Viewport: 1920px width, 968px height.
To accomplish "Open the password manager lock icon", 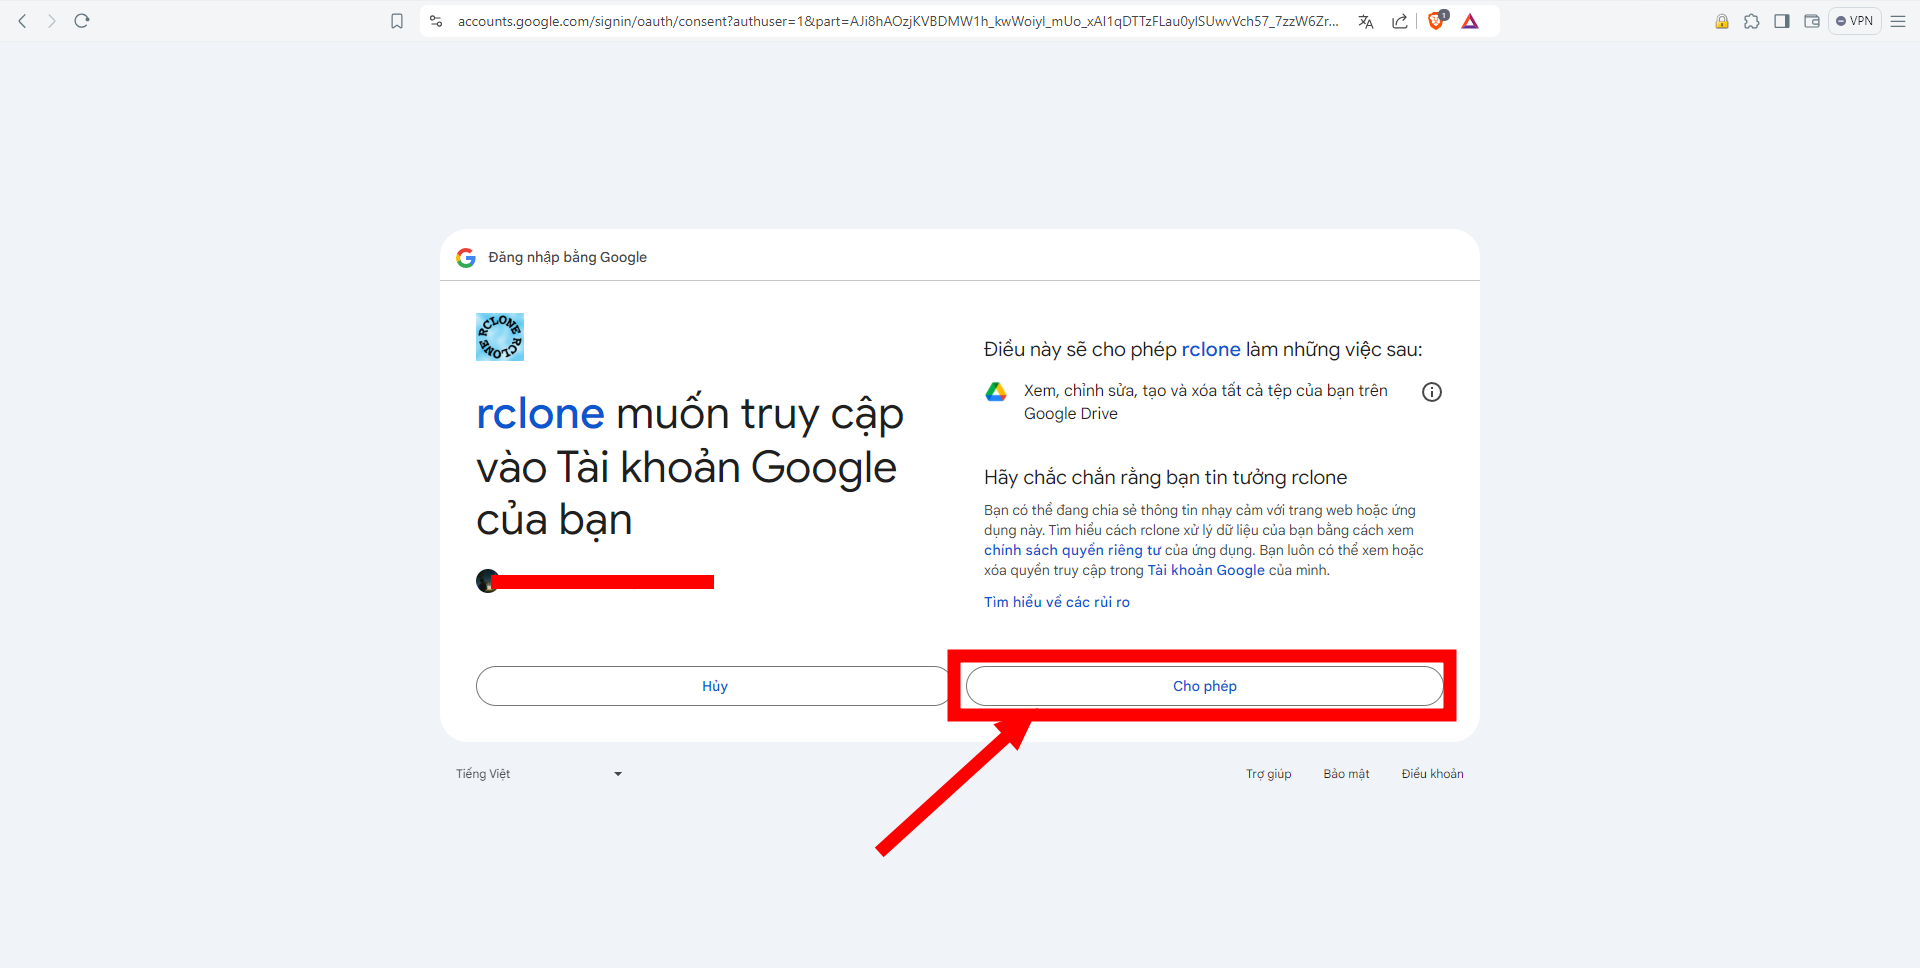I will pos(1722,21).
